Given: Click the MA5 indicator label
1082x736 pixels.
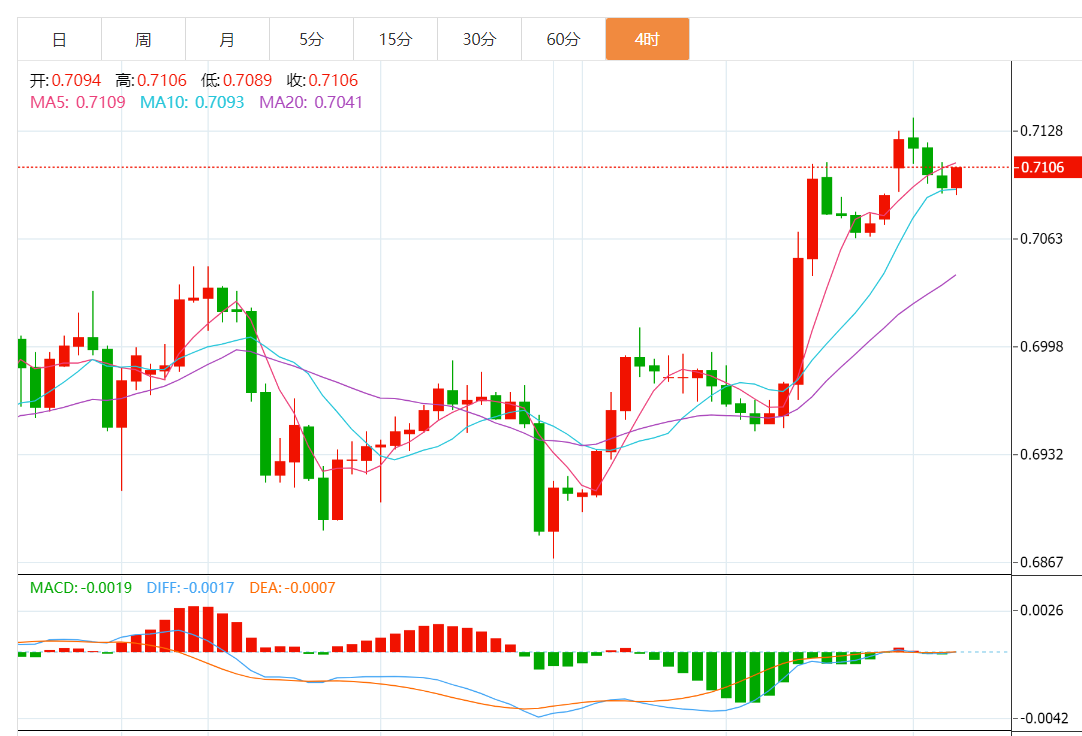Looking at the screenshot, I should 77,102.
